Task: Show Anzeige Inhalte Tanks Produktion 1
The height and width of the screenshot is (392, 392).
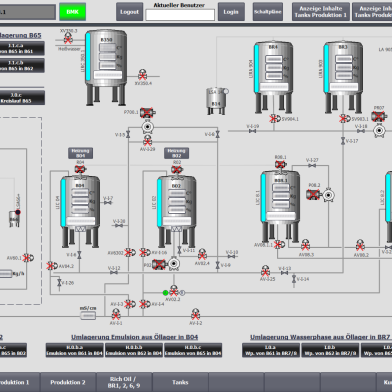Action: (x=321, y=12)
